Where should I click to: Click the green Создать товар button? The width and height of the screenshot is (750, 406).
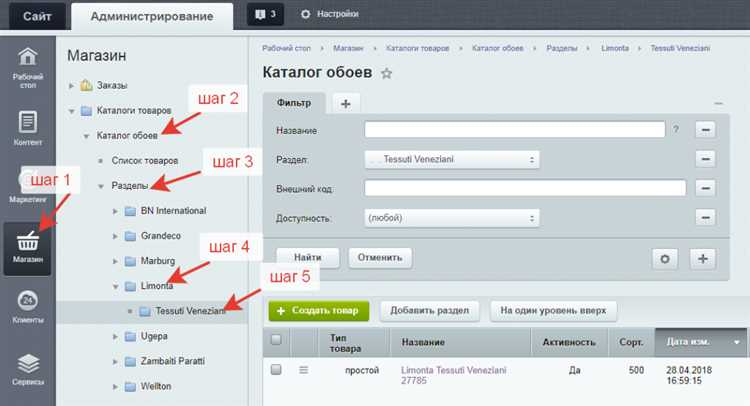(x=319, y=311)
